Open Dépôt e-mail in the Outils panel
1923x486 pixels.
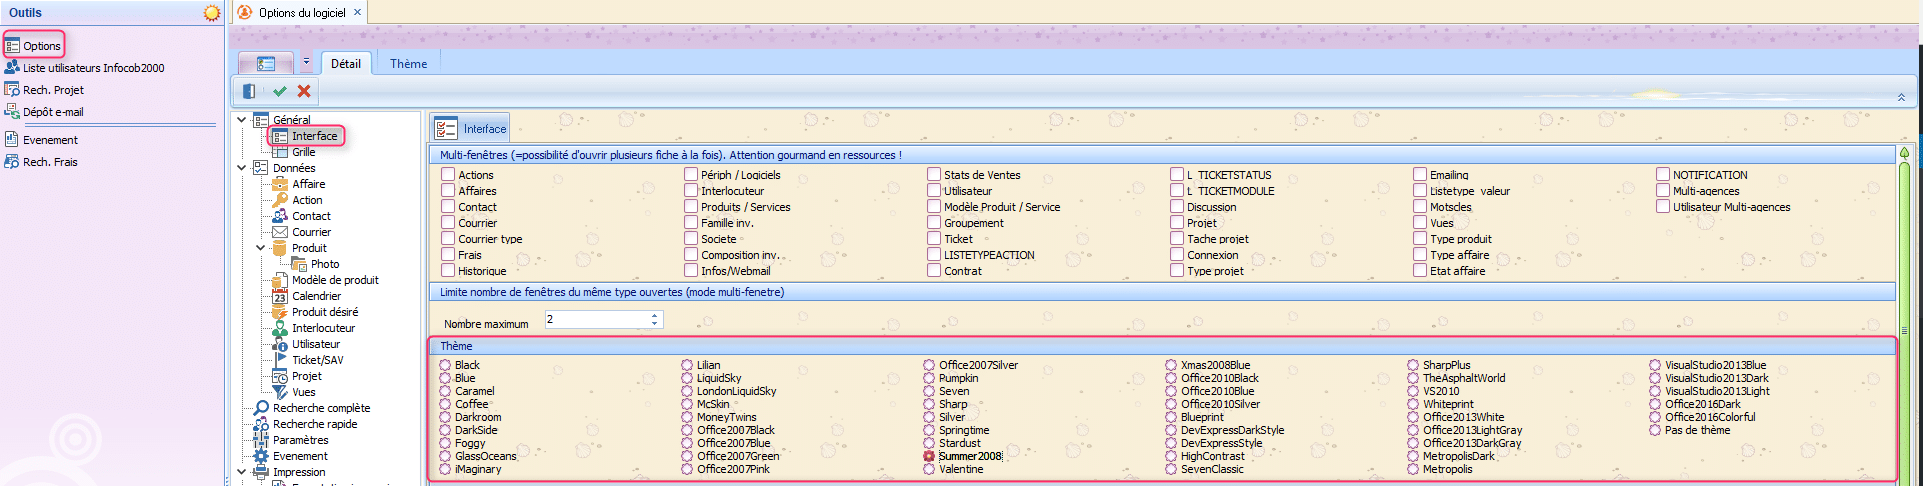coord(53,112)
